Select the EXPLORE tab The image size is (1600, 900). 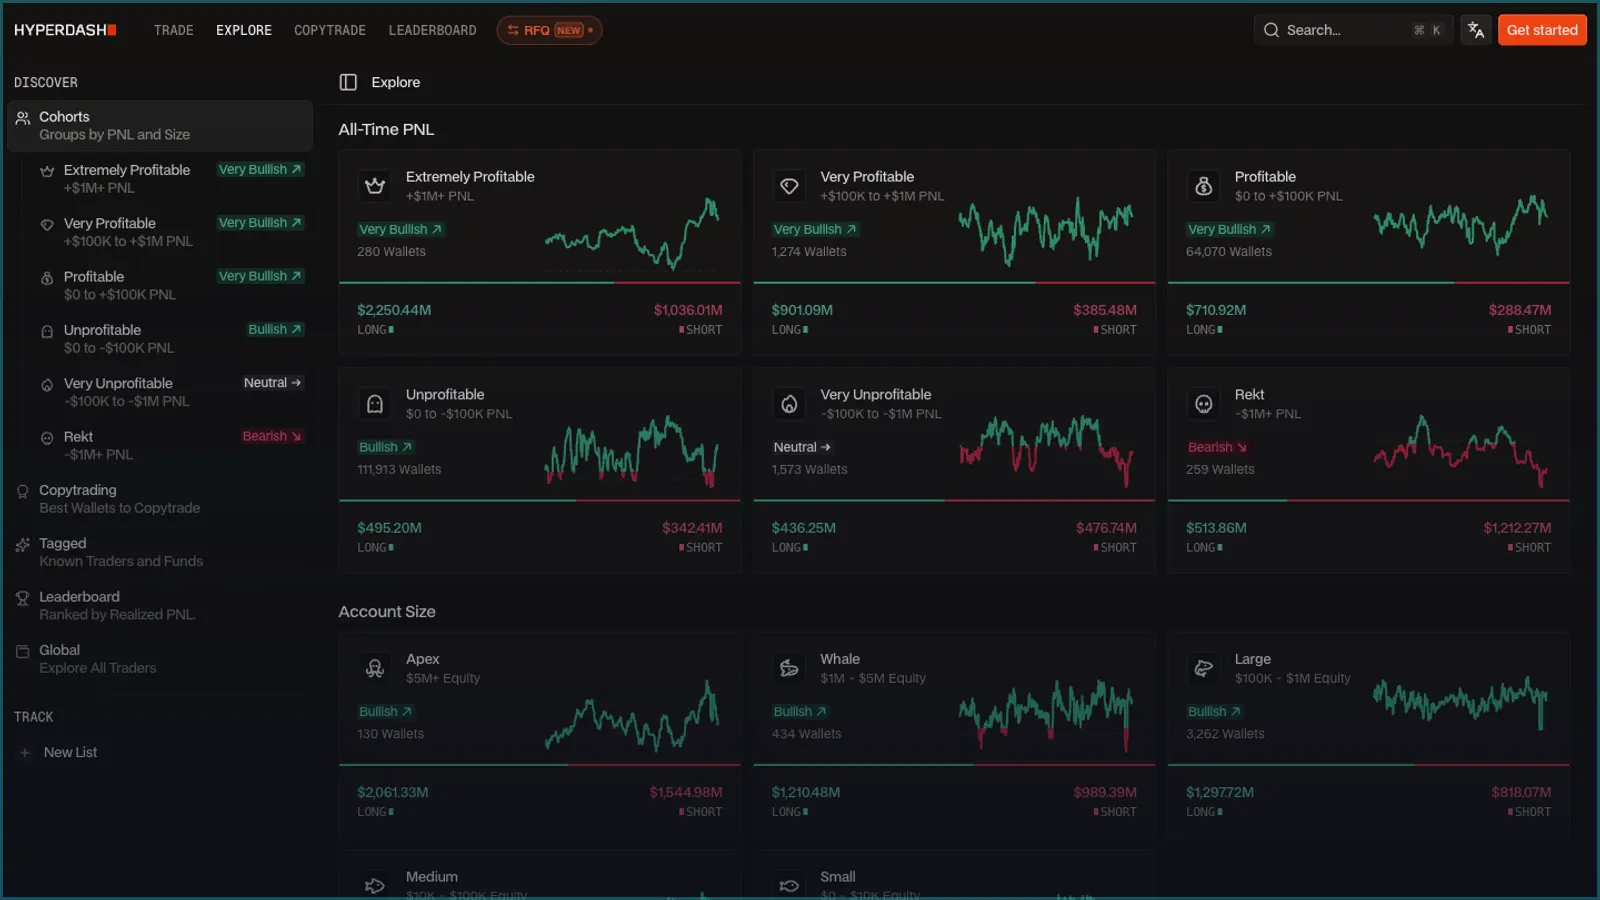tap(244, 30)
